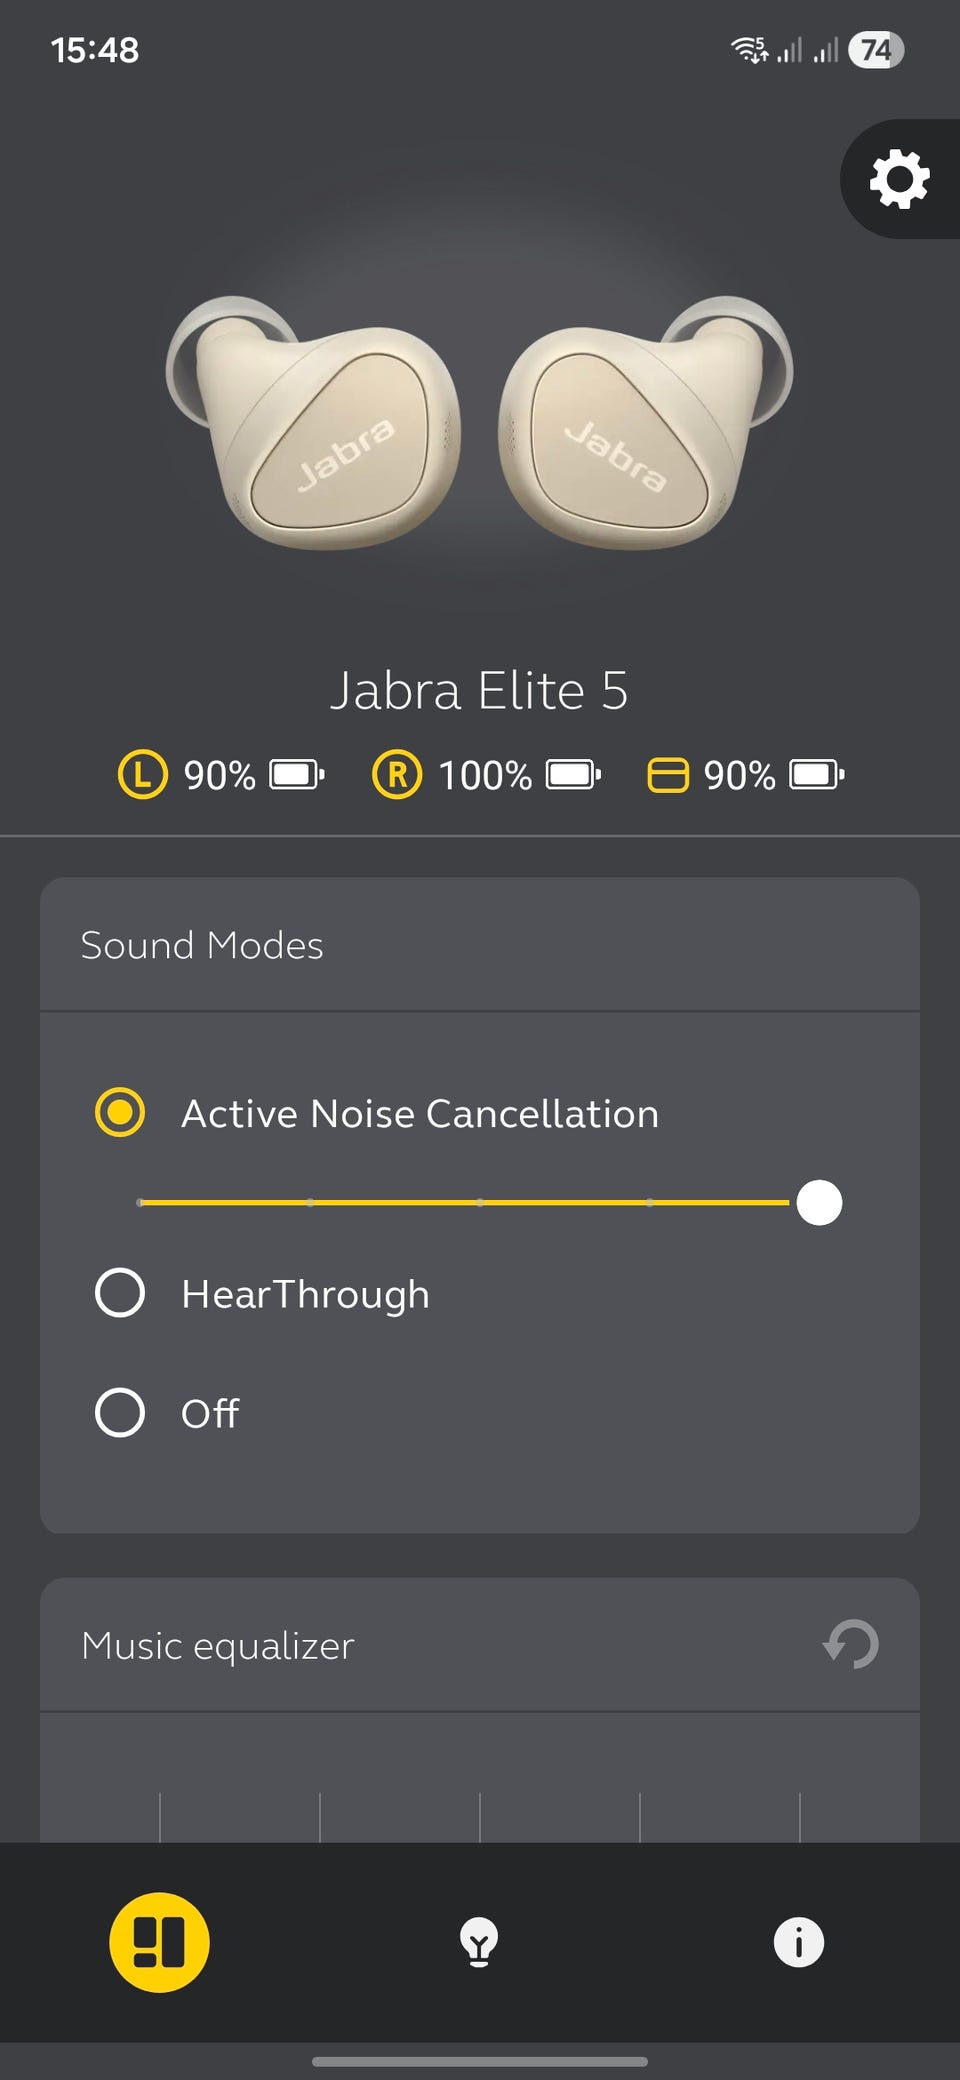960x2080 pixels.
Task: Tap the Jabra earbuds product image
Action: pyautogui.click(x=479, y=422)
